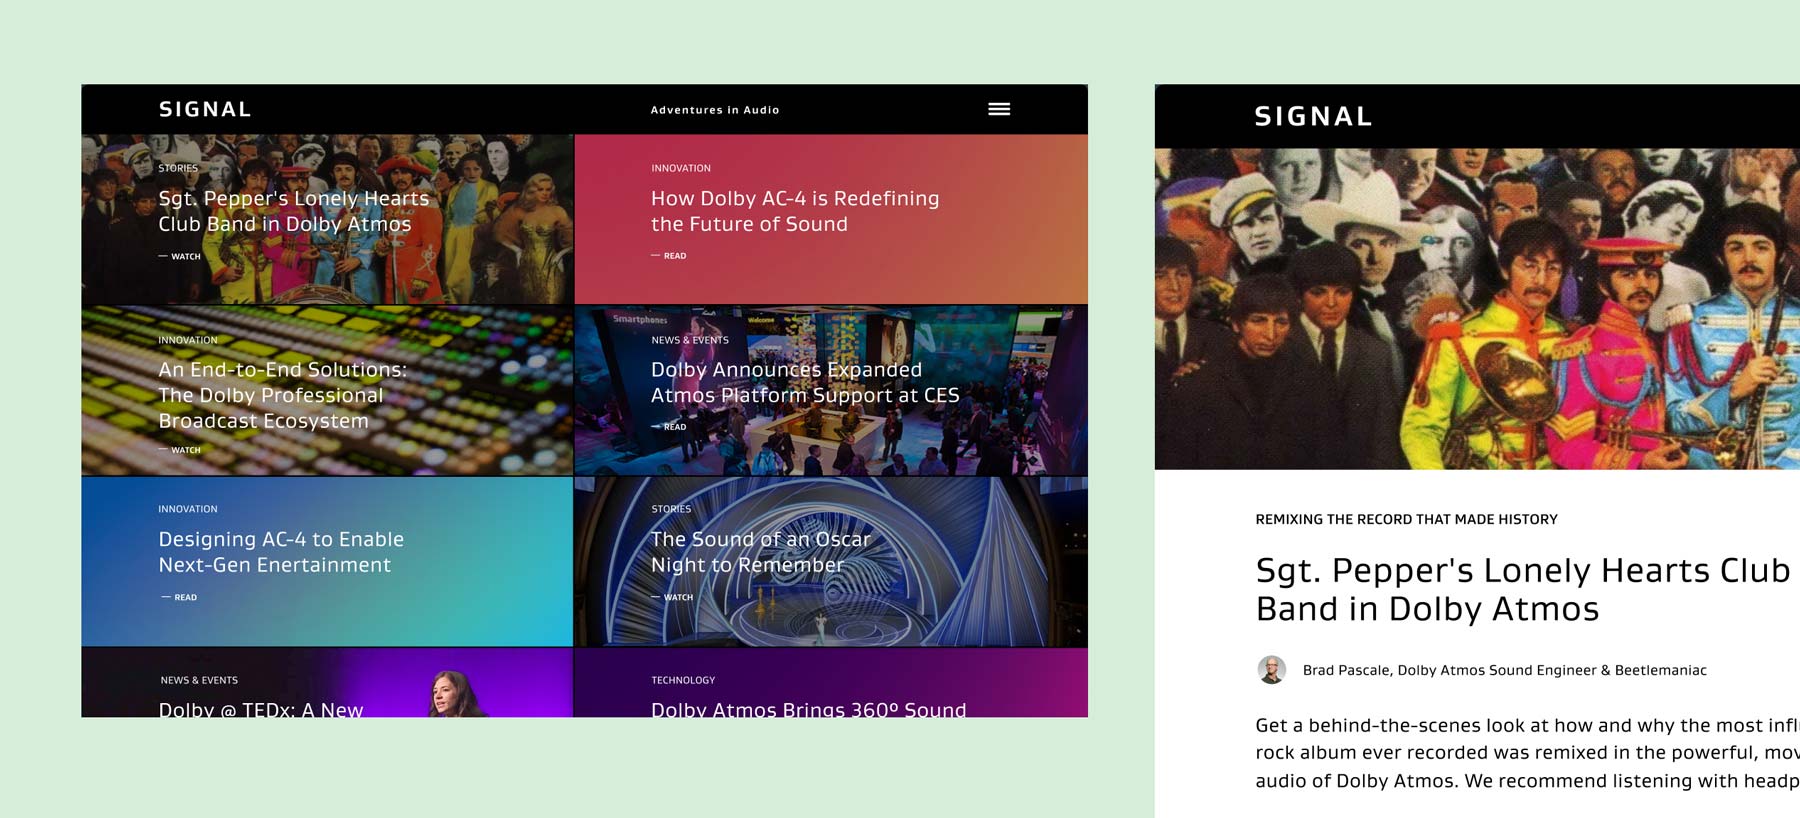1800x818 pixels.
Task: Open the Dolby @ TEDx tile title
Action: click(x=261, y=709)
